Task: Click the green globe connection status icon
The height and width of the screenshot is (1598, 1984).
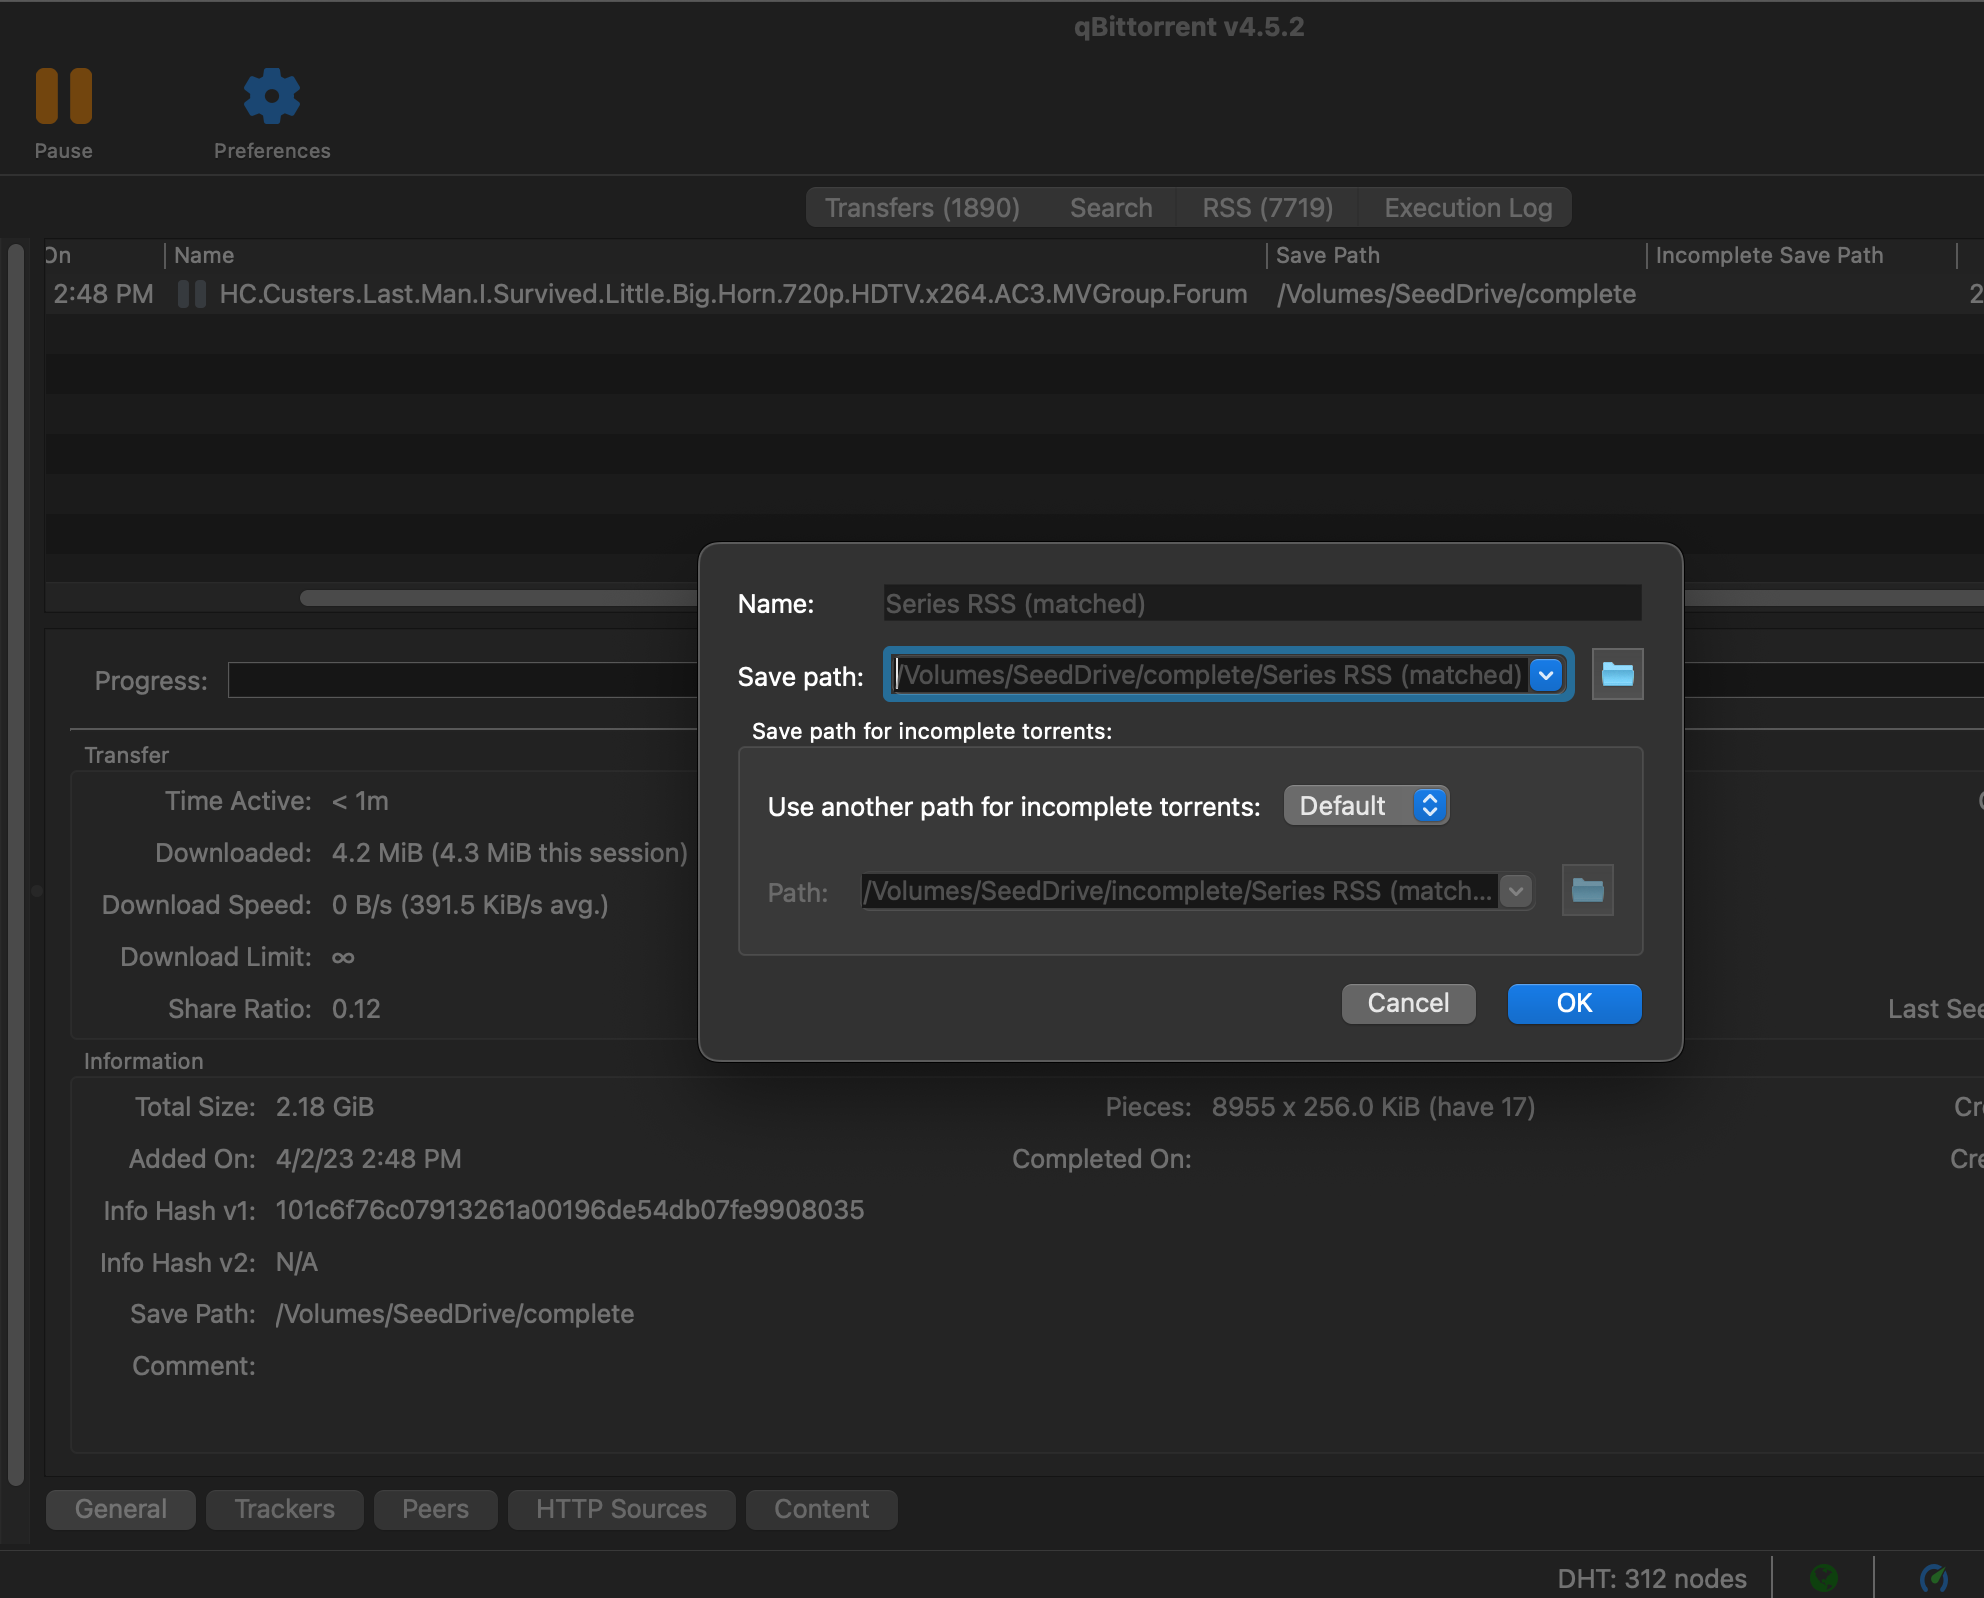Action: click(x=1823, y=1577)
